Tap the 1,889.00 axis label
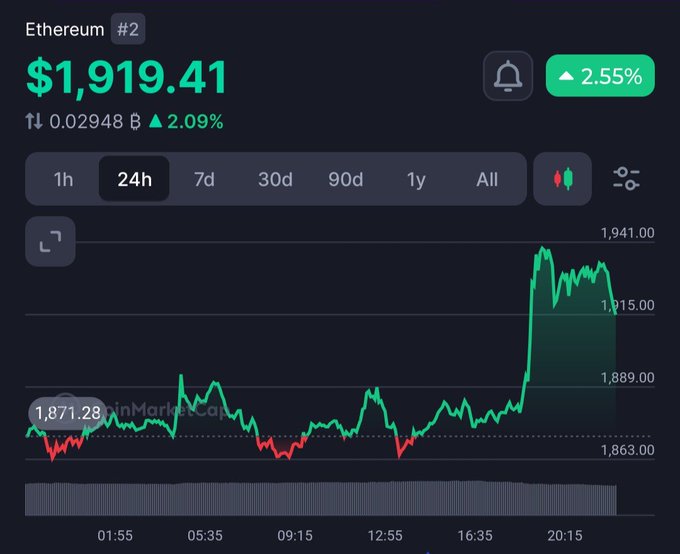This screenshot has height=554, width=680. point(628,378)
